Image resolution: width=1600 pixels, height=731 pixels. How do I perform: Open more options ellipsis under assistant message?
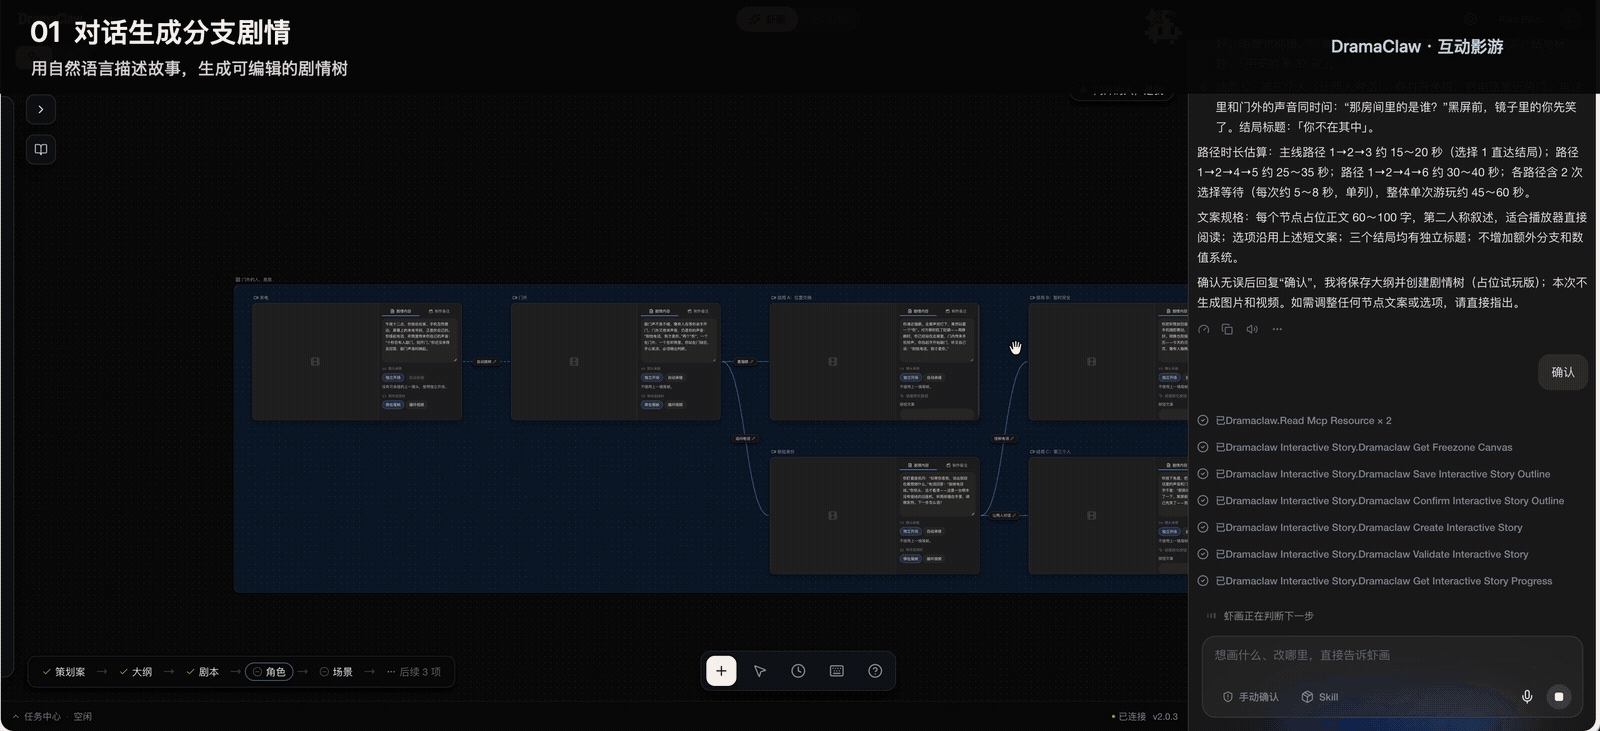[1277, 329]
